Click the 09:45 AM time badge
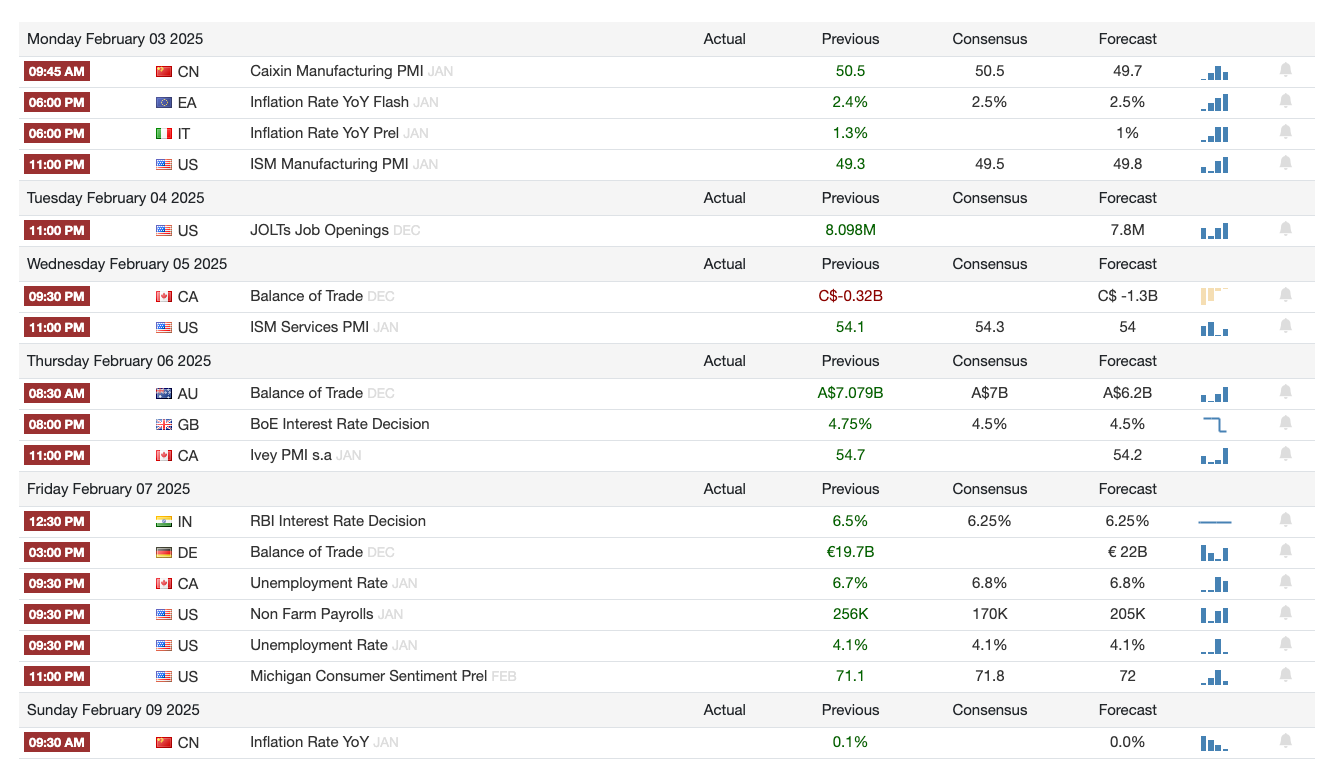1334x784 pixels. tap(56, 71)
